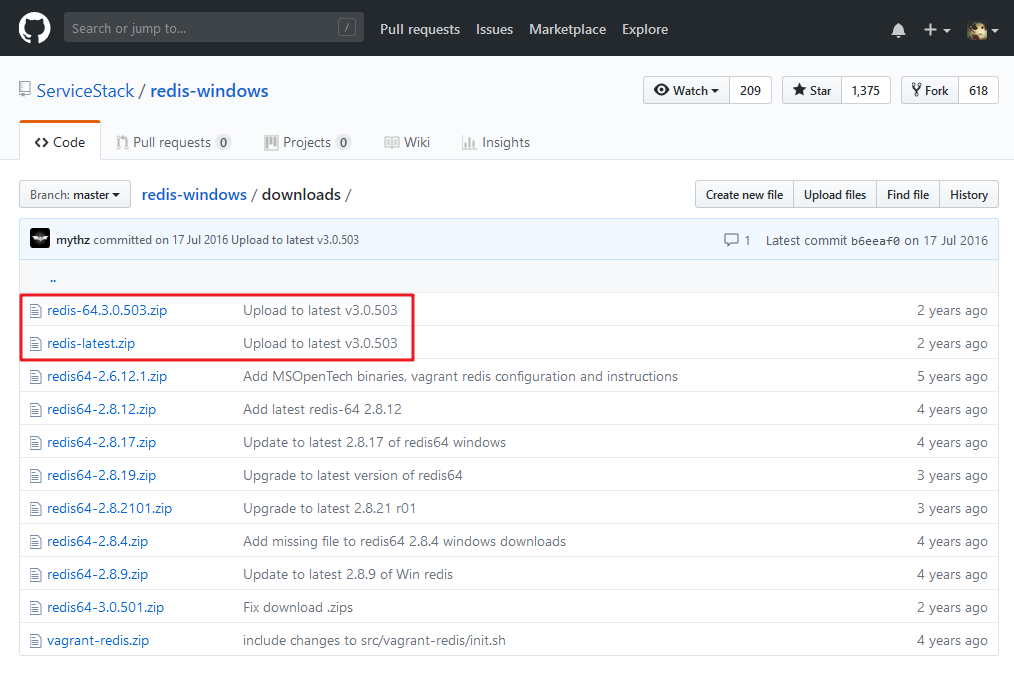This screenshot has width=1014, height=673.
Task: Star the redis-windows repository
Action: pyautogui.click(x=812, y=90)
